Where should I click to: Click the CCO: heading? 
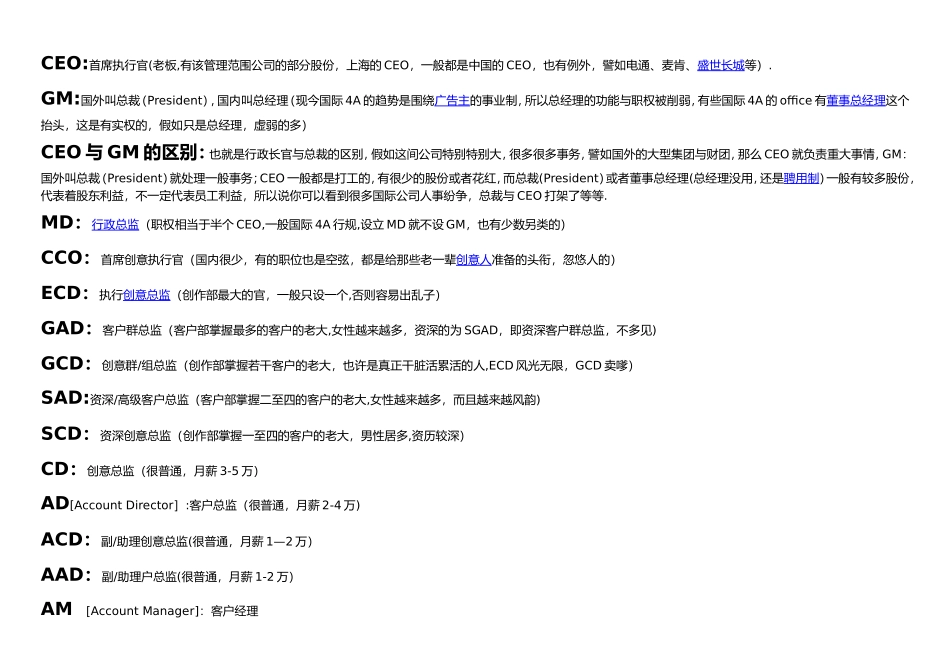click(x=65, y=258)
